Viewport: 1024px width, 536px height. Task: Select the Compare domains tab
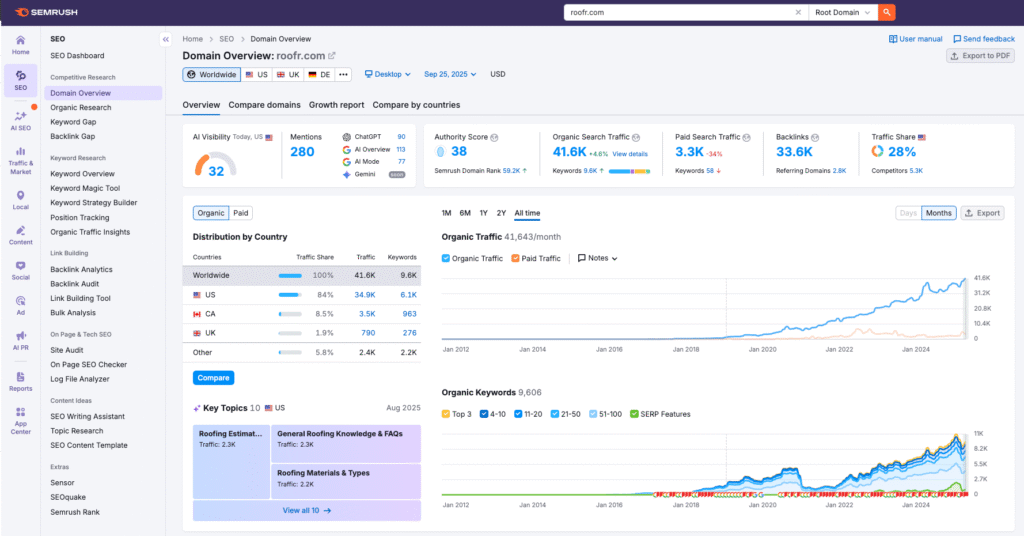[x=264, y=105]
